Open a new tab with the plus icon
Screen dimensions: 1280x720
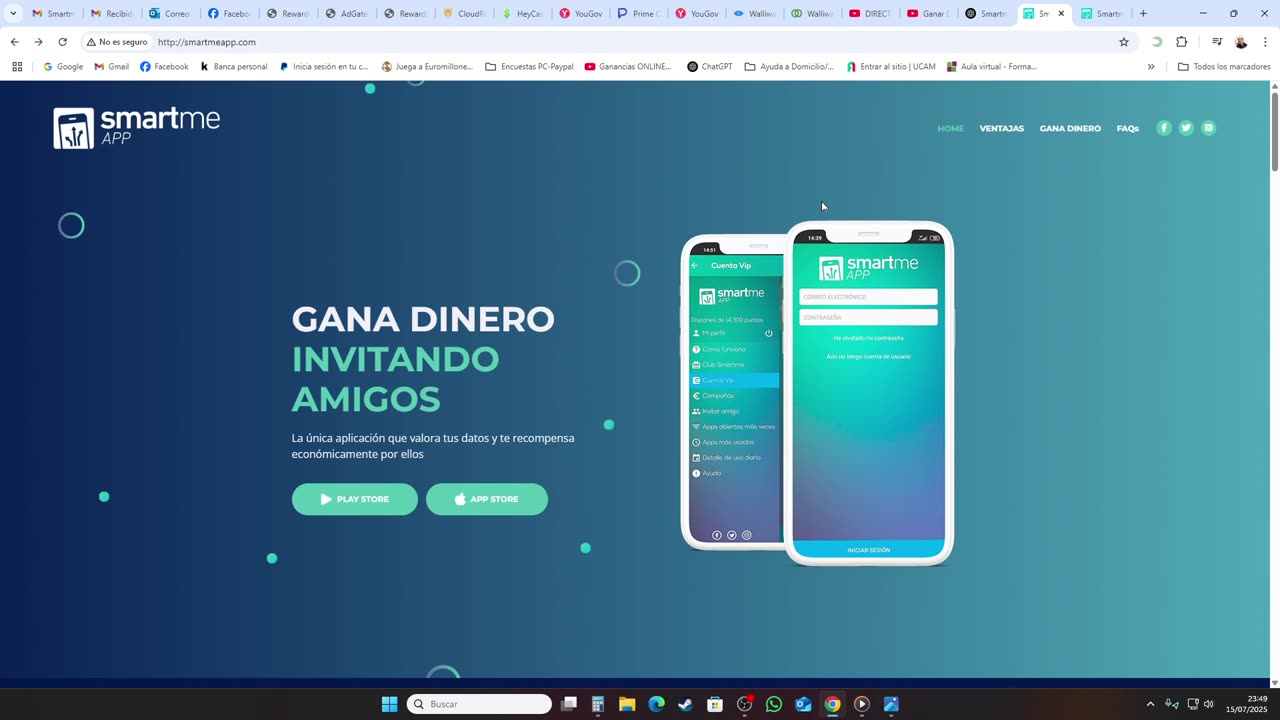[1143, 14]
